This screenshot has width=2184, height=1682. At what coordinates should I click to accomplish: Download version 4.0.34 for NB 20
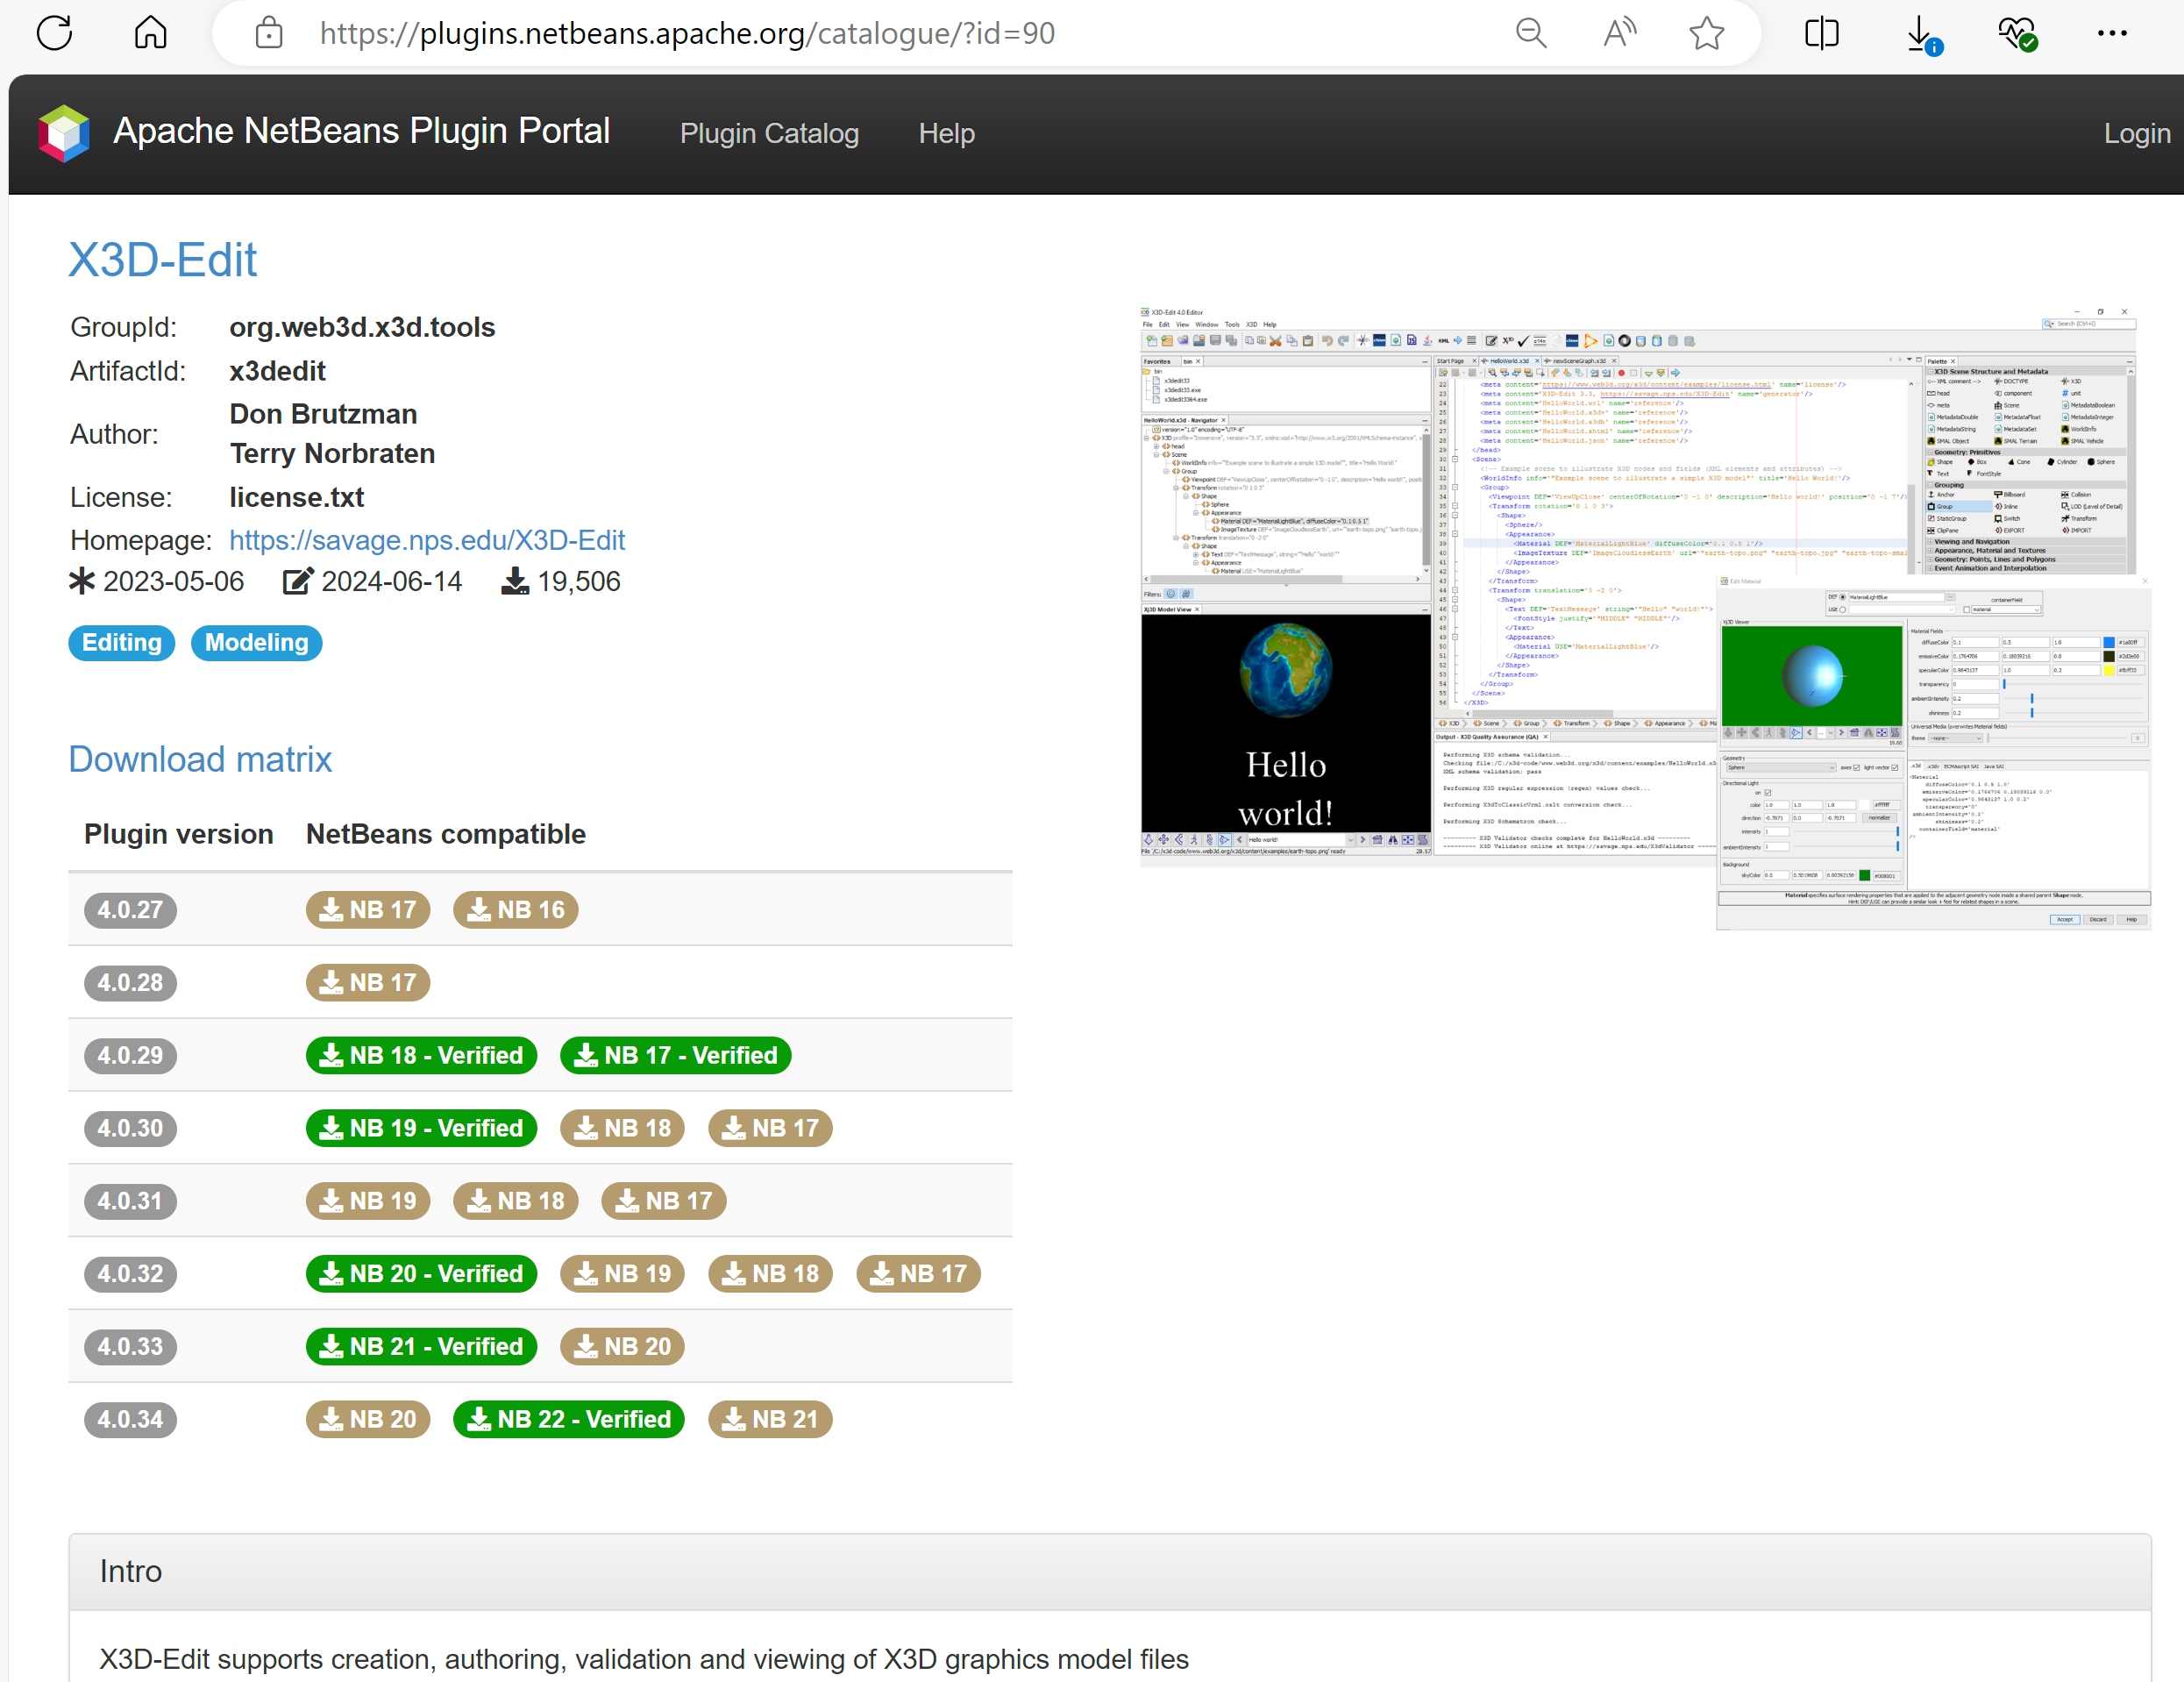(x=368, y=1420)
